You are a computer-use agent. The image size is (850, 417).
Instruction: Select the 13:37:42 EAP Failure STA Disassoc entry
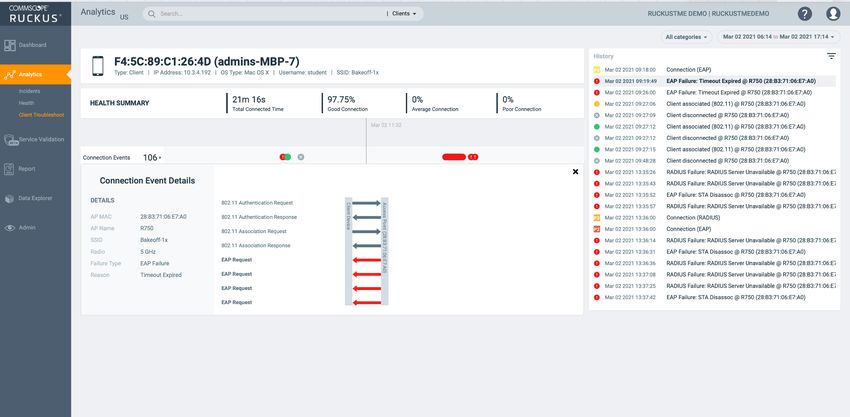[714, 297]
